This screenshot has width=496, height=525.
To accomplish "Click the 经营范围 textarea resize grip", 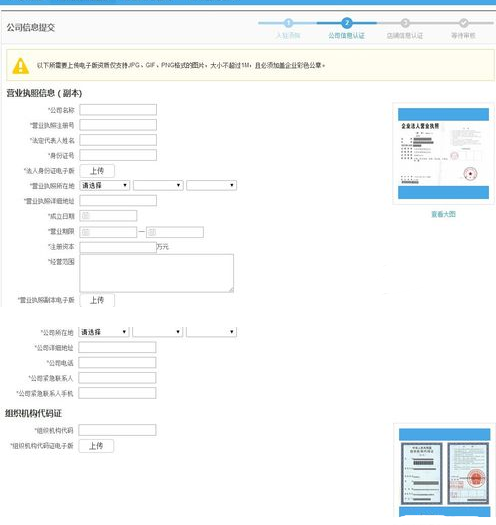I will (231, 290).
